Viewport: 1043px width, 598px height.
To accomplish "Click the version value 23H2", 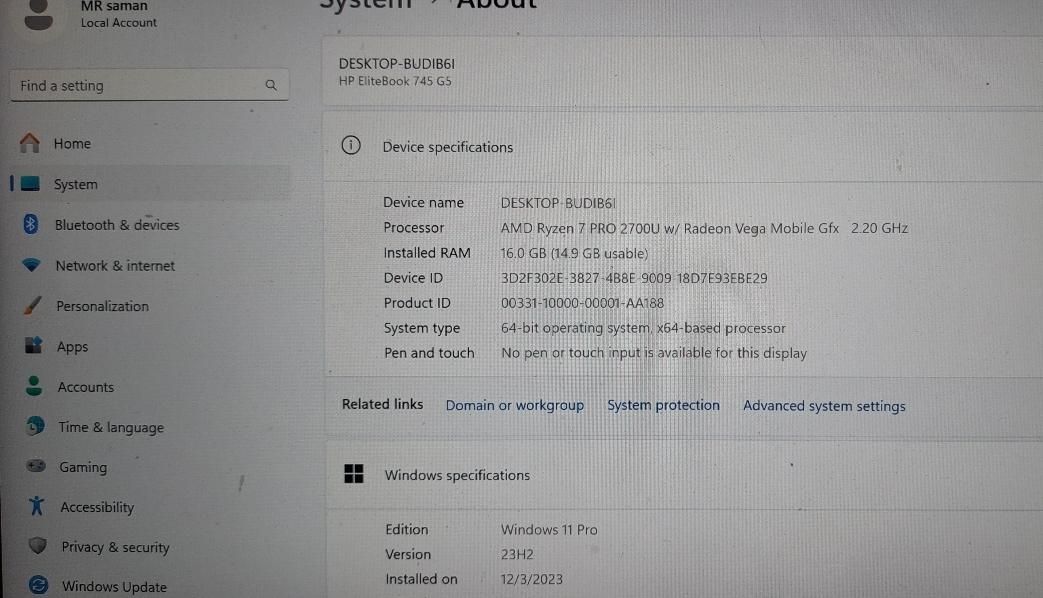I will coord(517,554).
